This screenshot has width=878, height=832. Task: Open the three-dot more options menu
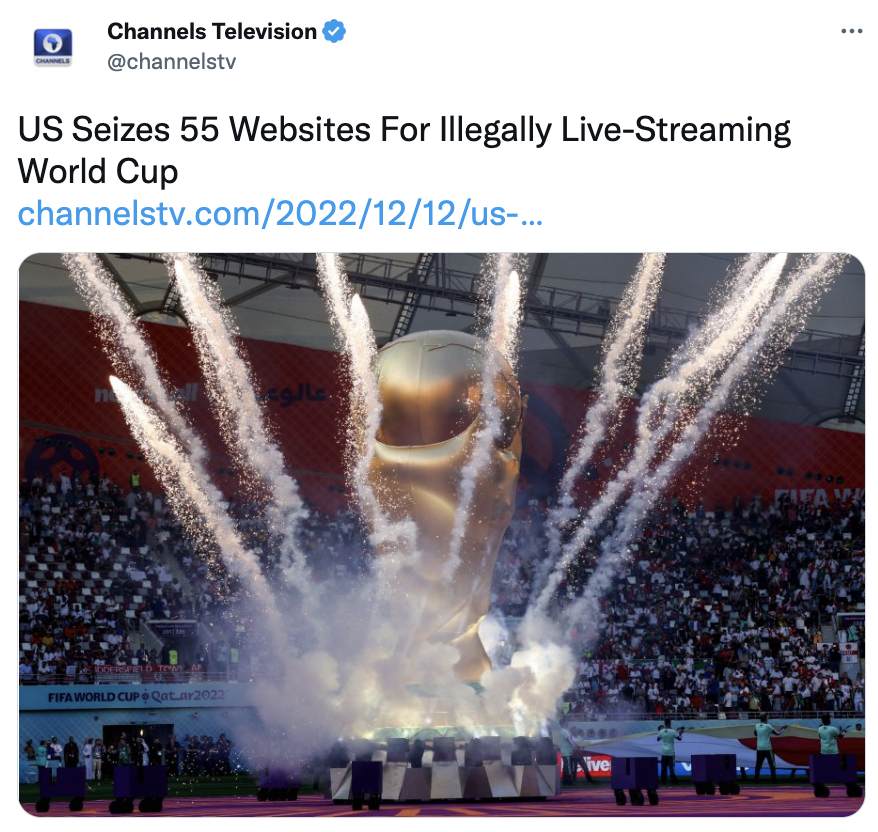(851, 31)
